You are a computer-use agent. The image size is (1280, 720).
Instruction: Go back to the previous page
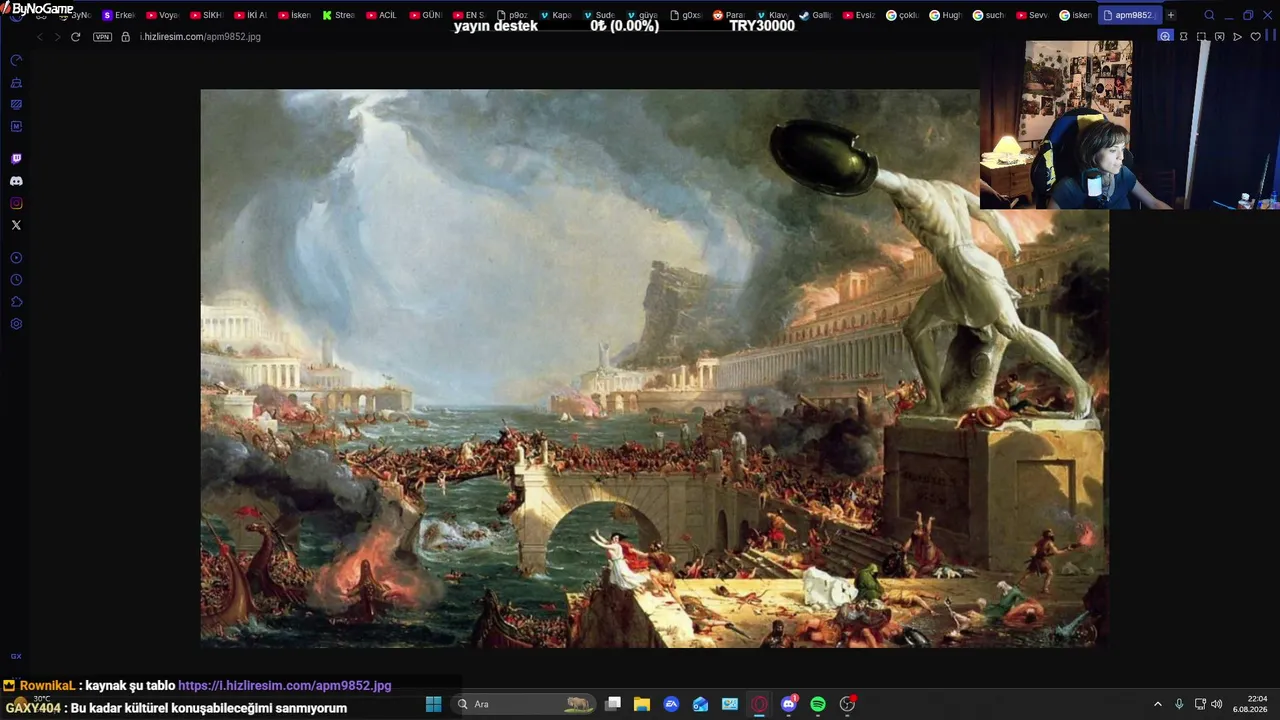[39, 37]
